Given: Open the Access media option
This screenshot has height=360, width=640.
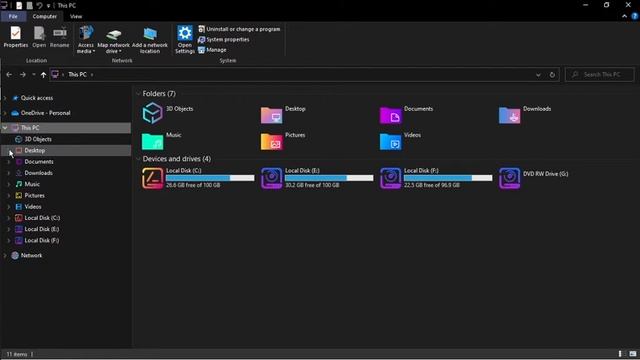Looking at the screenshot, I should (86, 39).
